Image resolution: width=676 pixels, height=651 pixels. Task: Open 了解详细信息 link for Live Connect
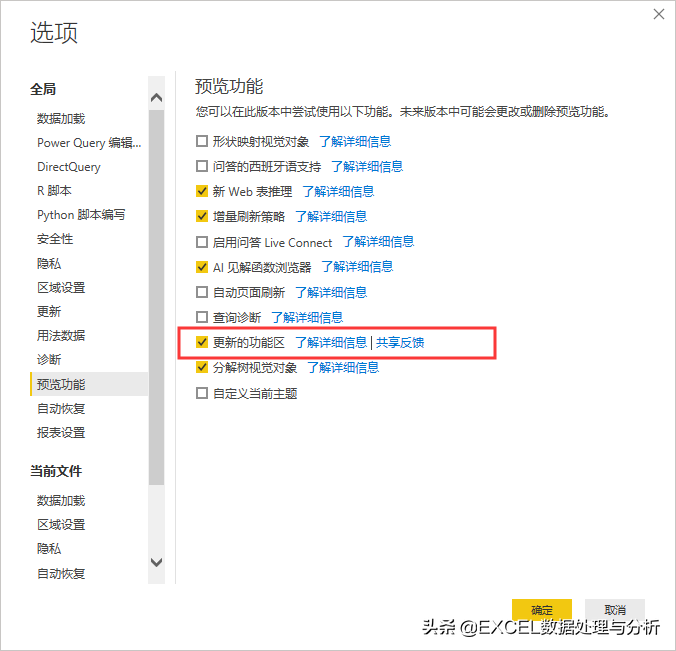pos(378,242)
